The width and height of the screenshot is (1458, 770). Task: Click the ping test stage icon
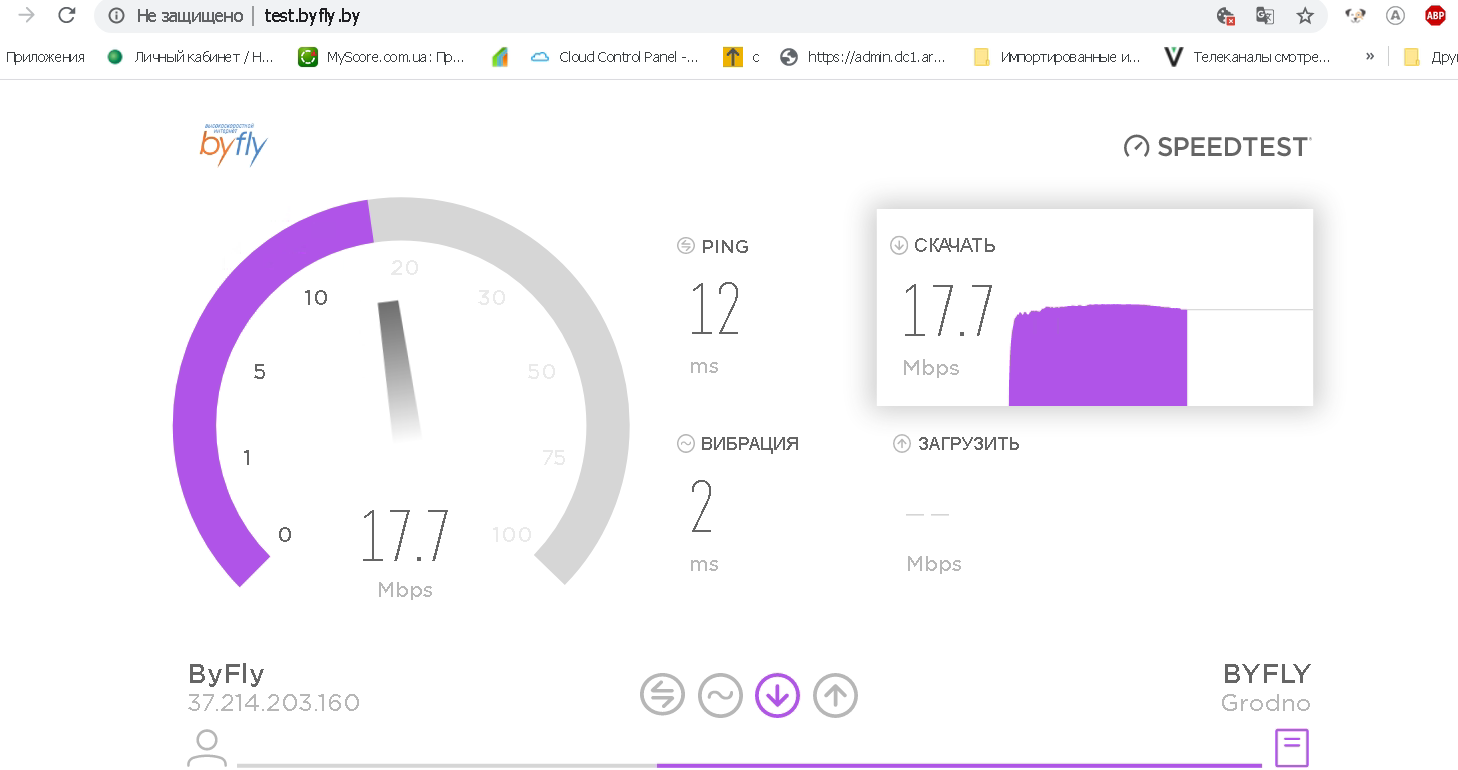point(662,695)
